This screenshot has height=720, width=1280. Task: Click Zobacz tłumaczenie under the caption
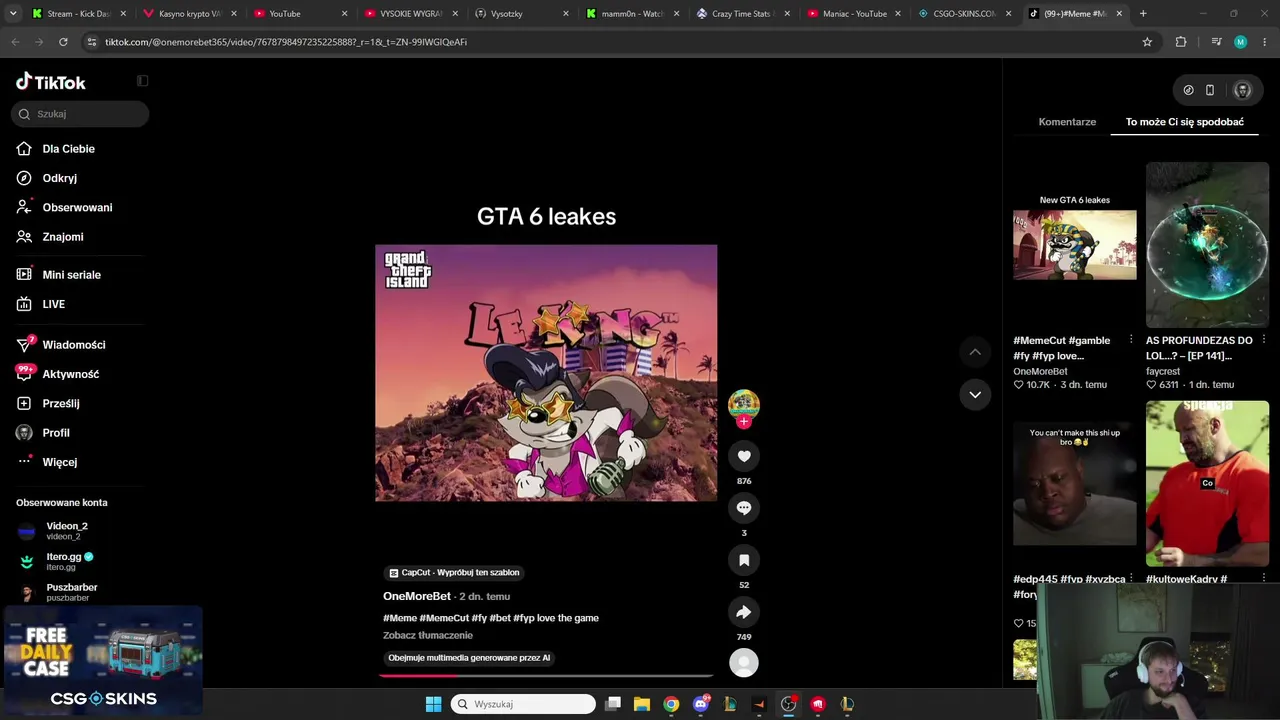click(x=428, y=635)
